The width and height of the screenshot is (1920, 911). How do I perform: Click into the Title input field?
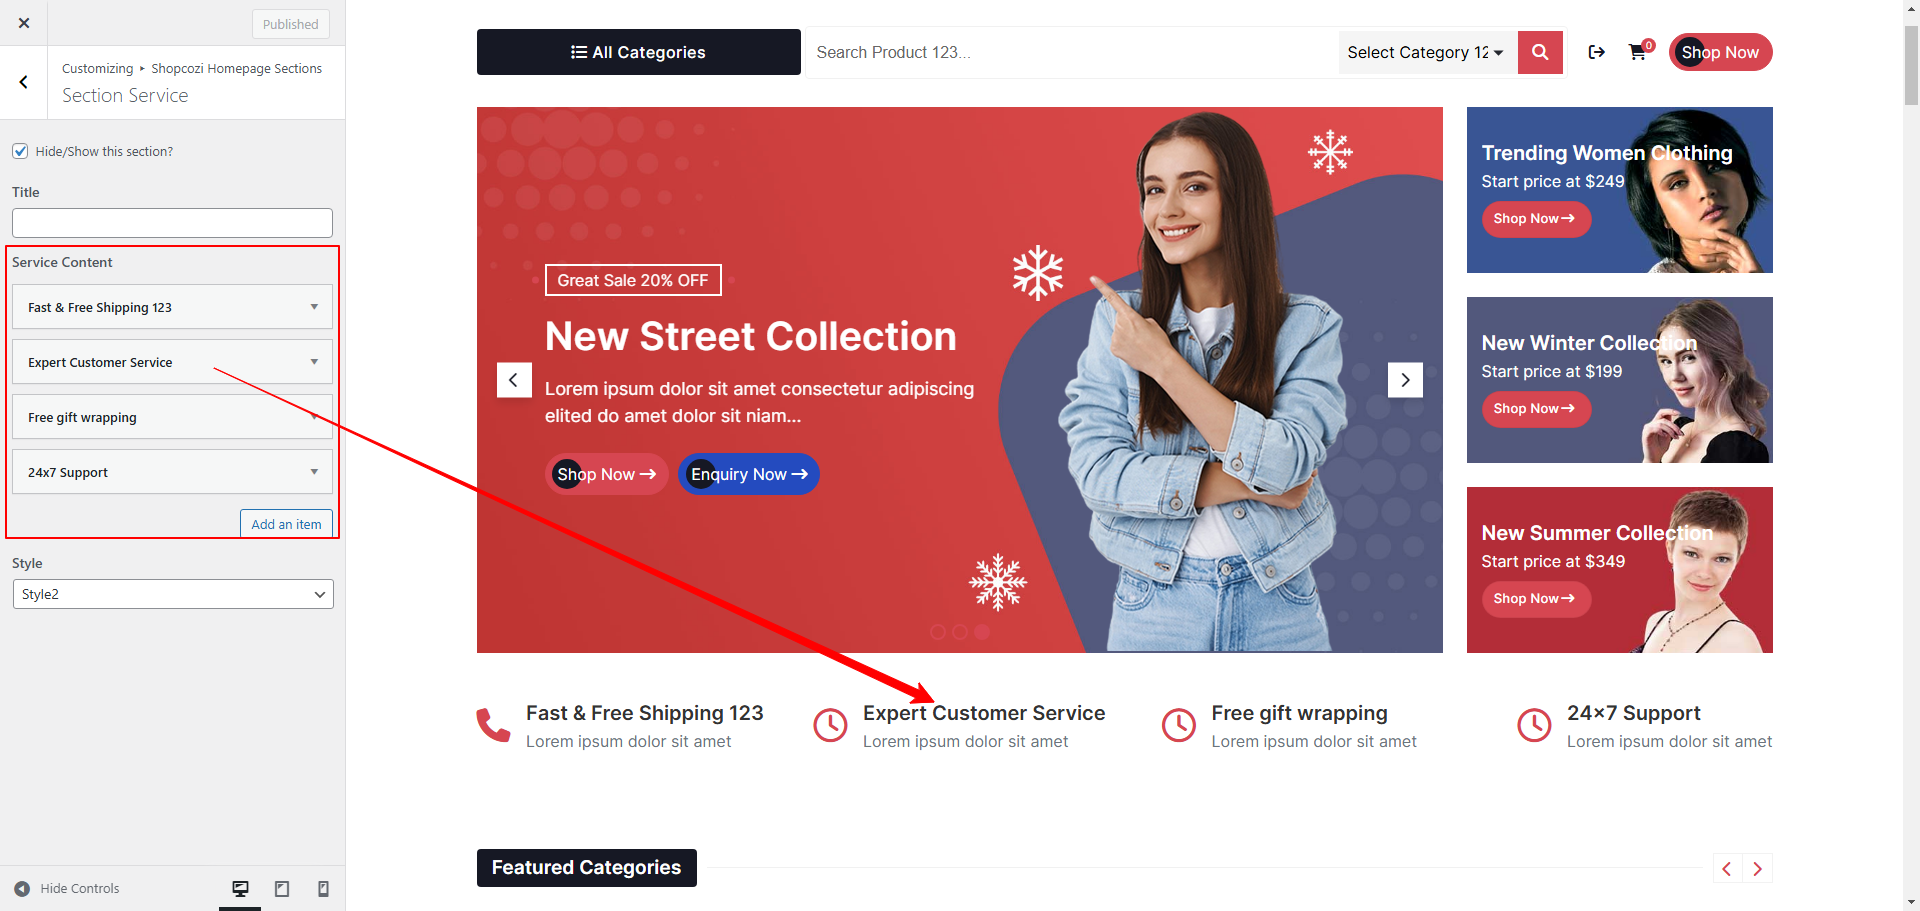172,223
